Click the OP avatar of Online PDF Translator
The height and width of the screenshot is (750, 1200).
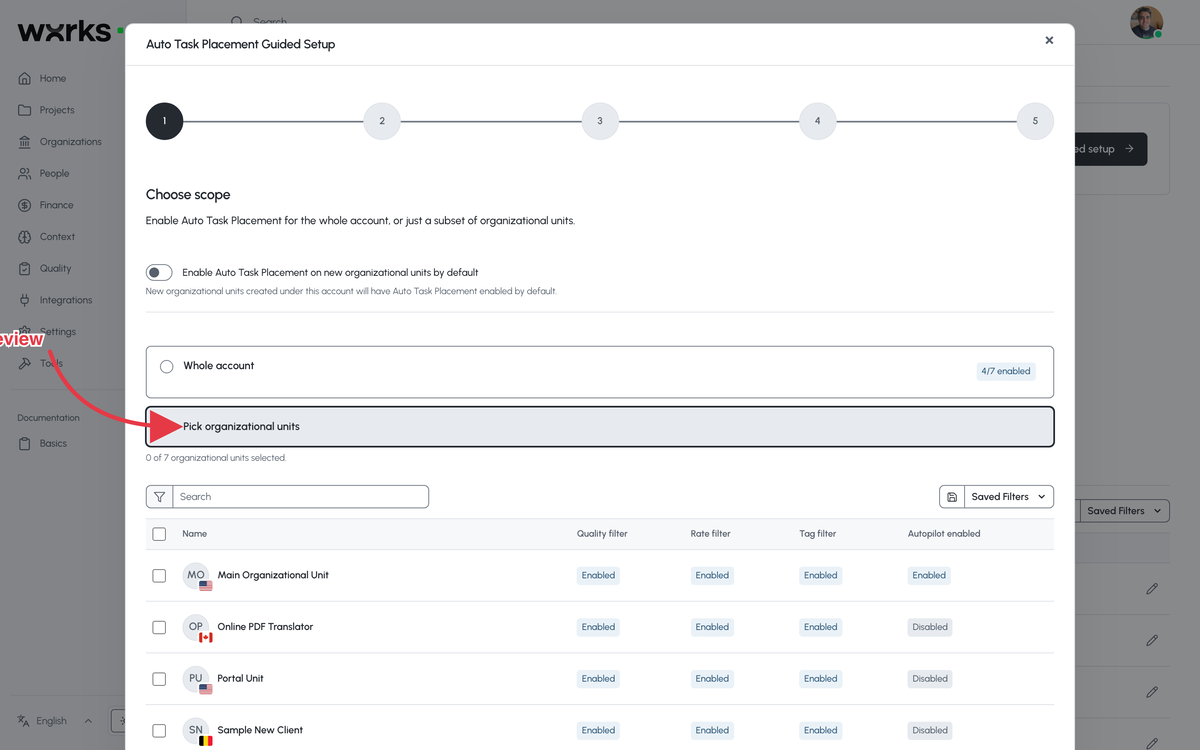click(x=196, y=628)
